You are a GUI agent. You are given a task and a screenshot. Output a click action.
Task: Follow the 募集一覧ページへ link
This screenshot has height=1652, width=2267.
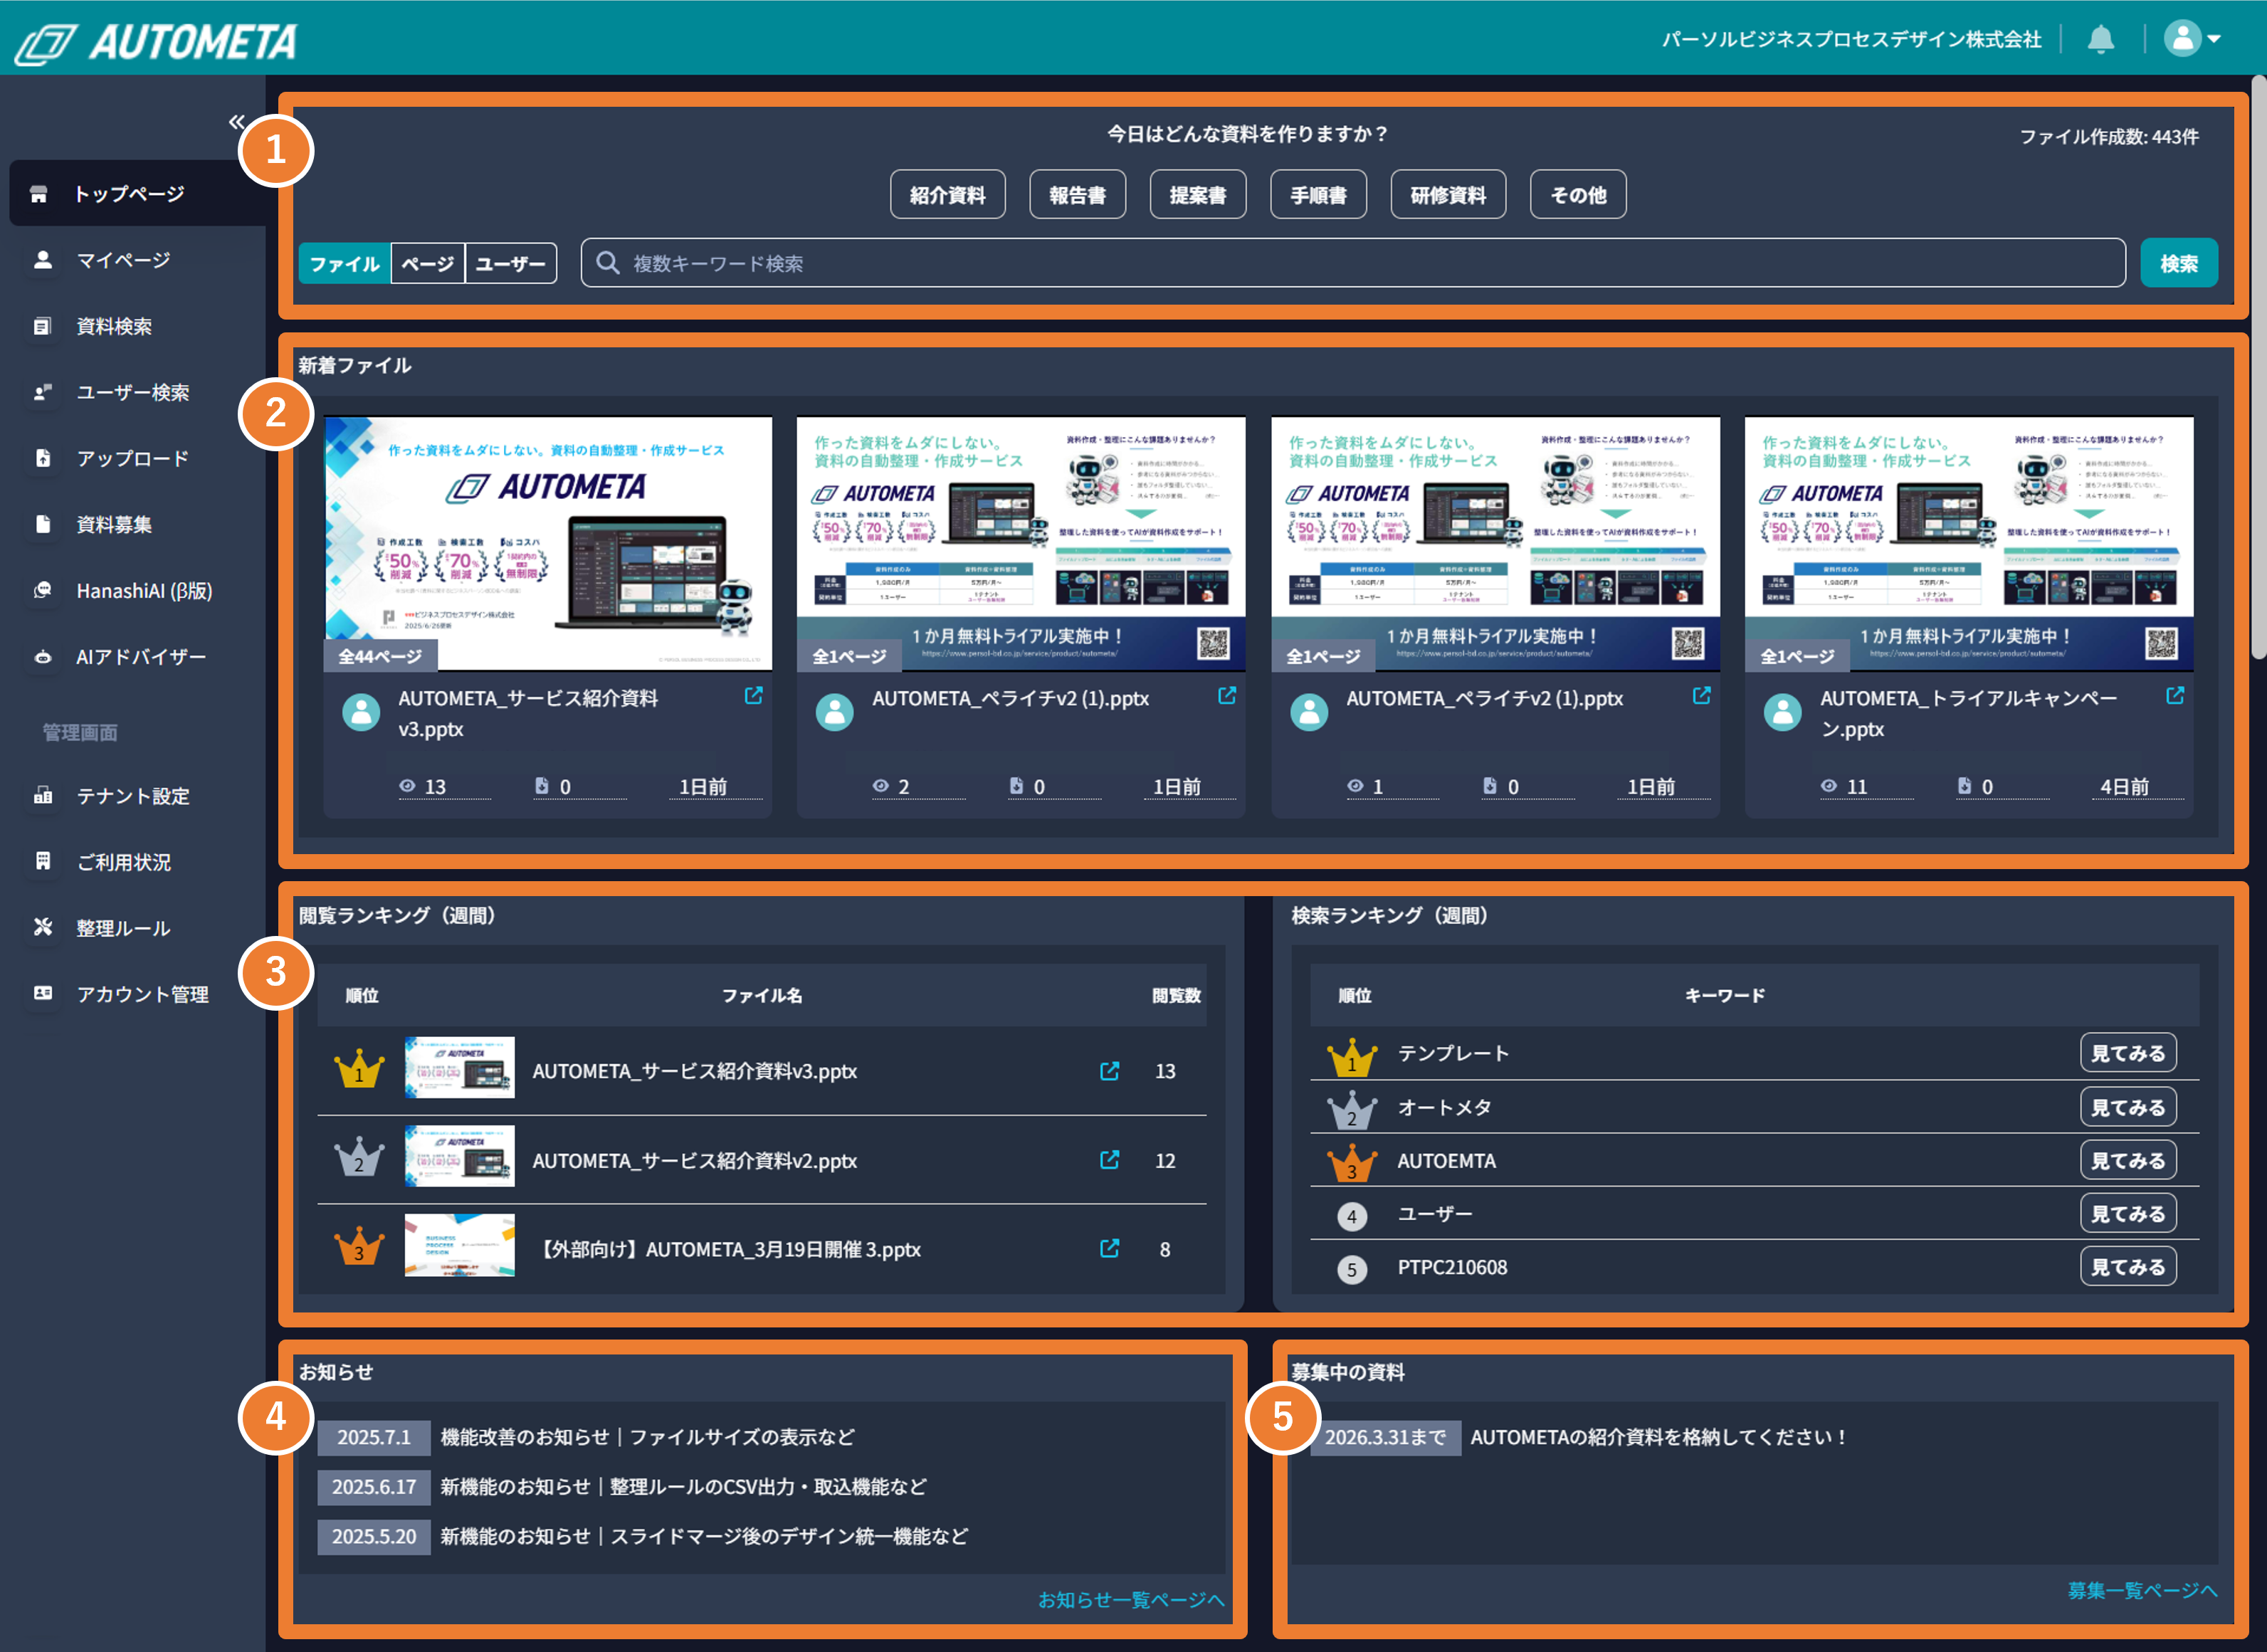click(x=2141, y=1590)
